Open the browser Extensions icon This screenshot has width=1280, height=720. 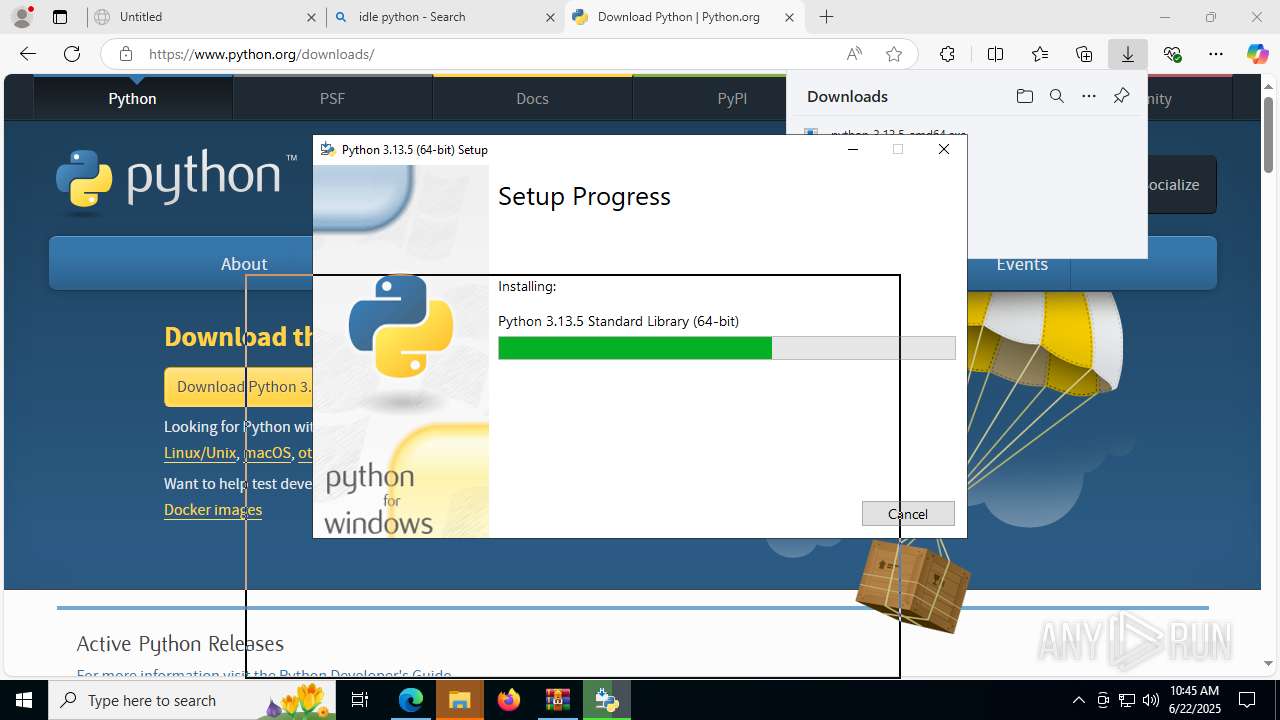tap(947, 54)
